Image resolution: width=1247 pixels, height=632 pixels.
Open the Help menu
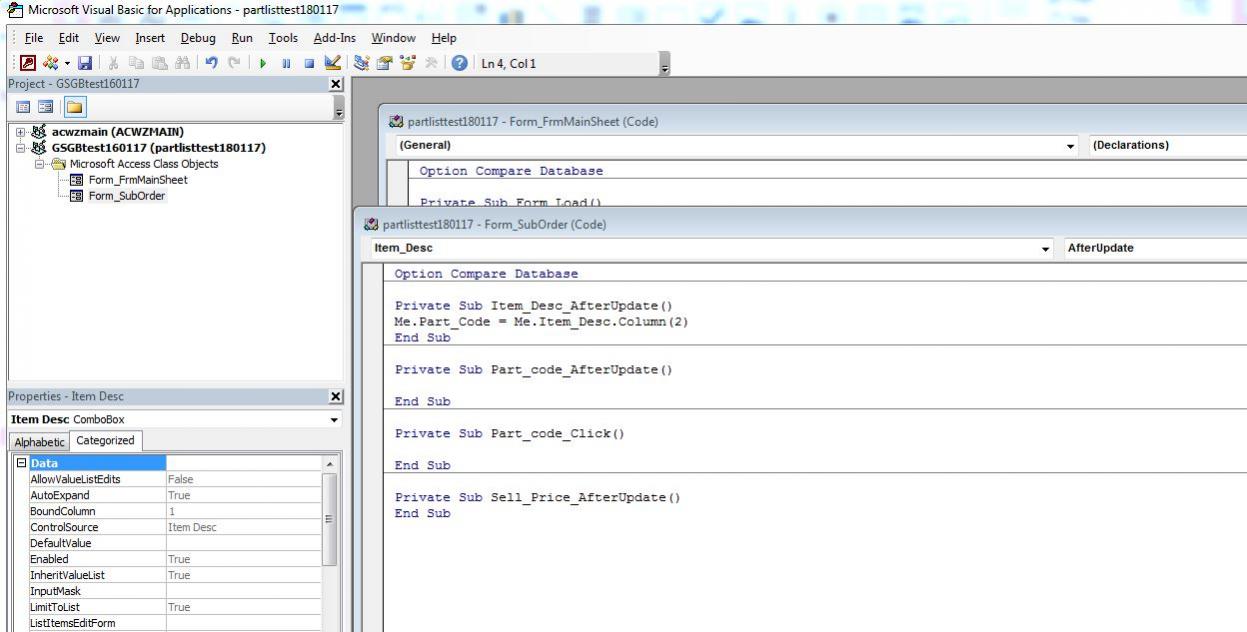coord(443,38)
